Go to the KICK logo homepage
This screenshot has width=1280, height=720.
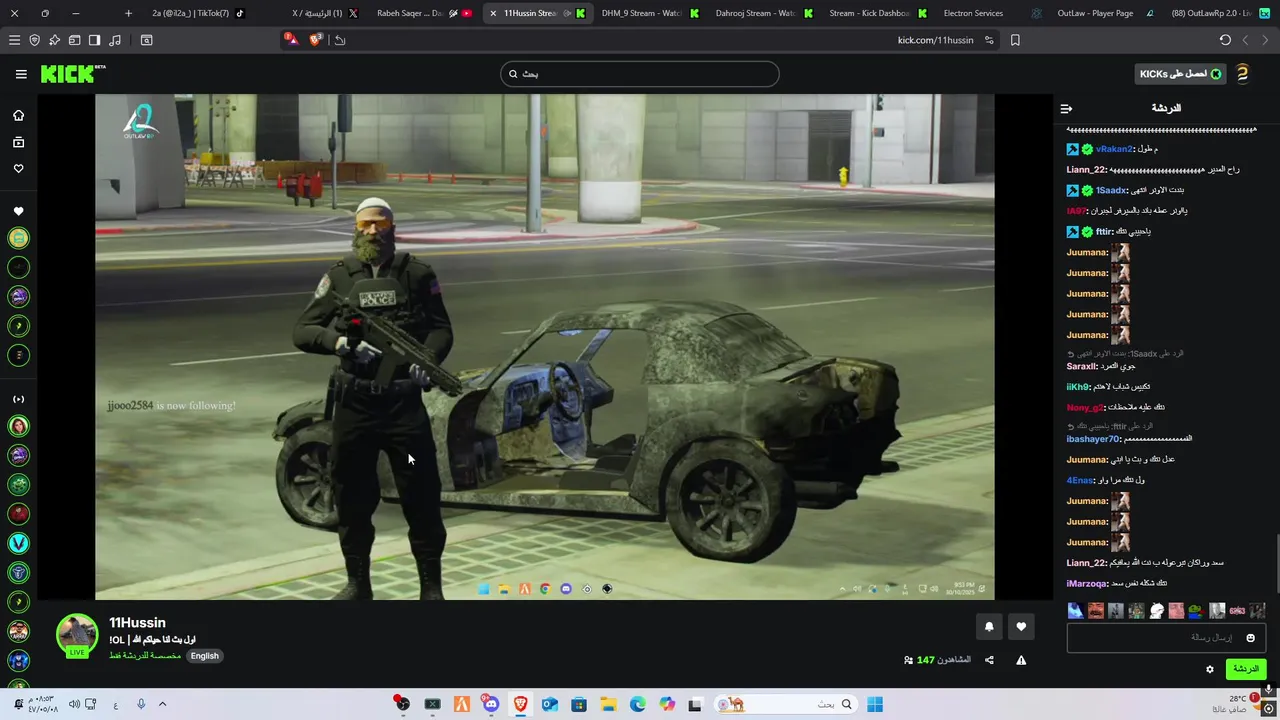[72, 74]
